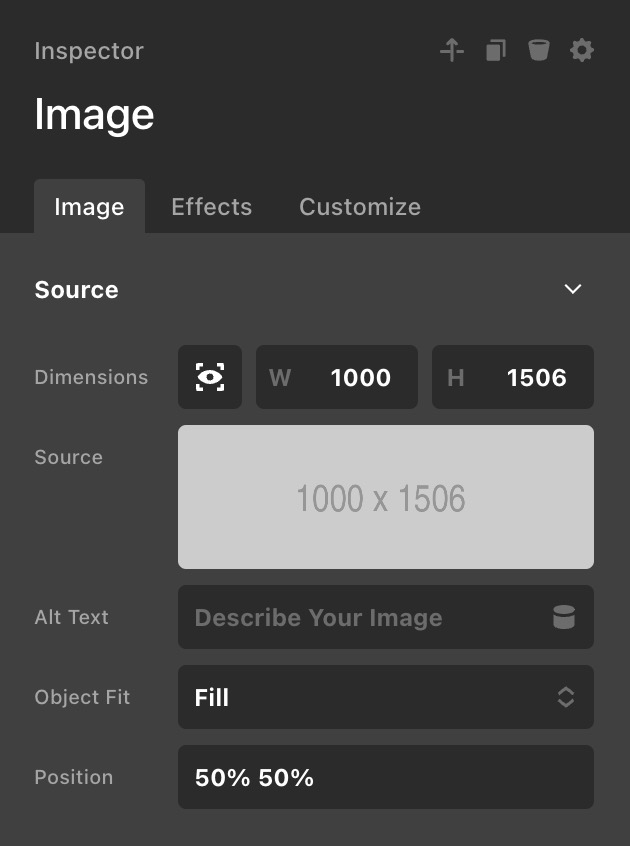The height and width of the screenshot is (846, 630).
Task: Click the Object Fit label
Action: point(82,697)
